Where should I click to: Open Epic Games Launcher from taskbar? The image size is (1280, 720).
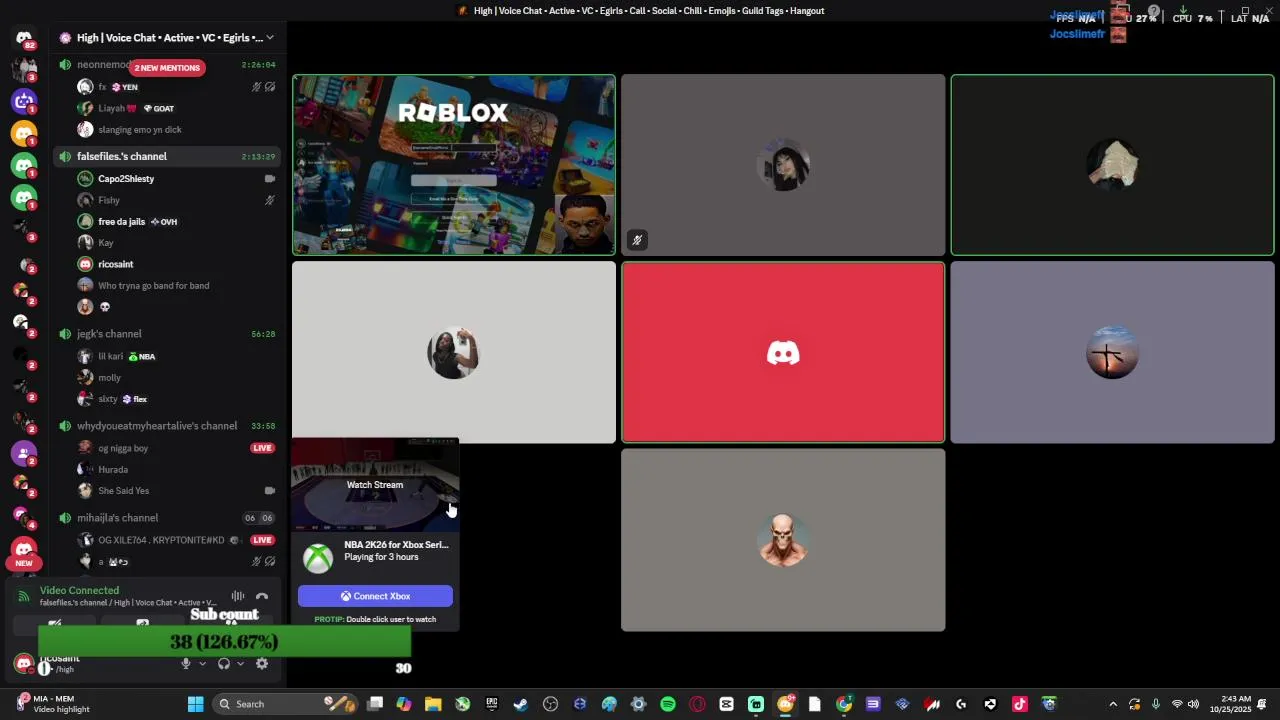pyautogui.click(x=491, y=704)
